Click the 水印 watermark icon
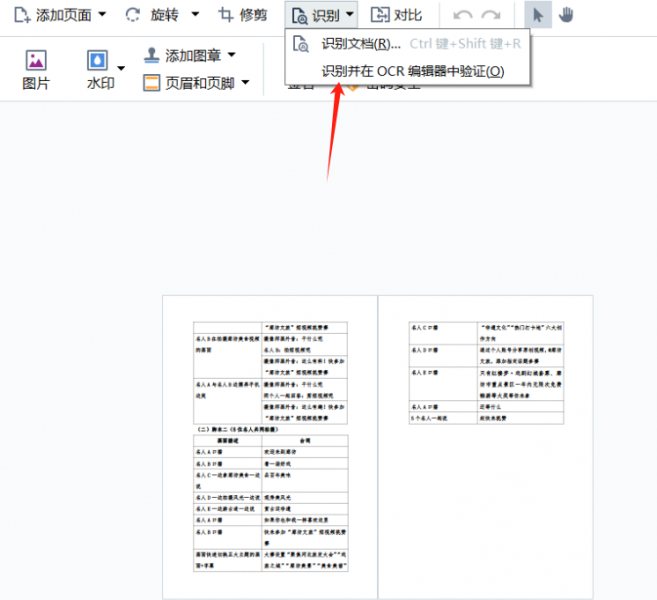Image resolution: width=657 pixels, height=600 pixels. (x=97, y=60)
